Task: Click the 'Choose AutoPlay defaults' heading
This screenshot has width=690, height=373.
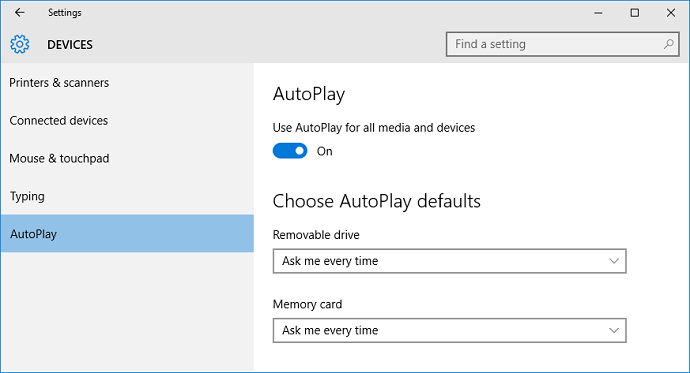Action: tap(377, 201)
